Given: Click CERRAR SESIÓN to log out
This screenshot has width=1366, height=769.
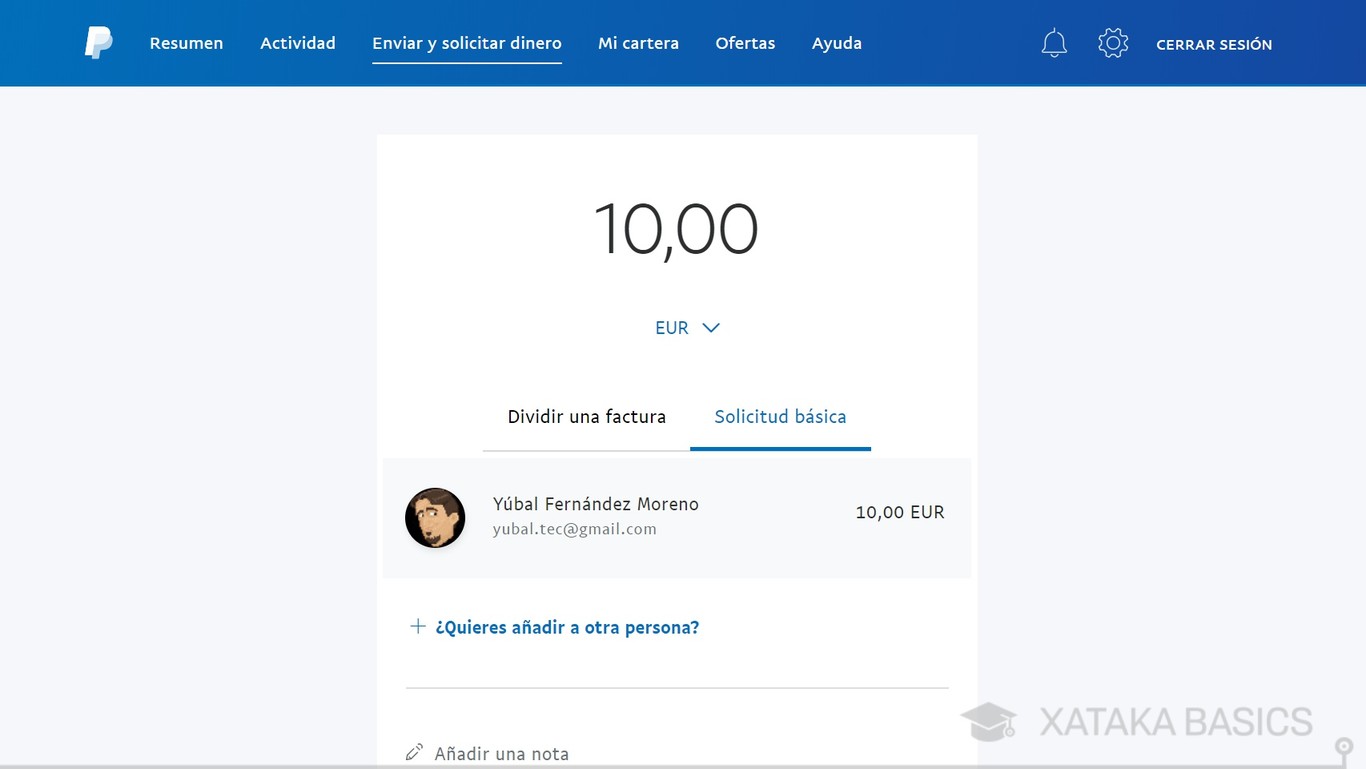Looking at the screenshot, I should click(1214, 44).
